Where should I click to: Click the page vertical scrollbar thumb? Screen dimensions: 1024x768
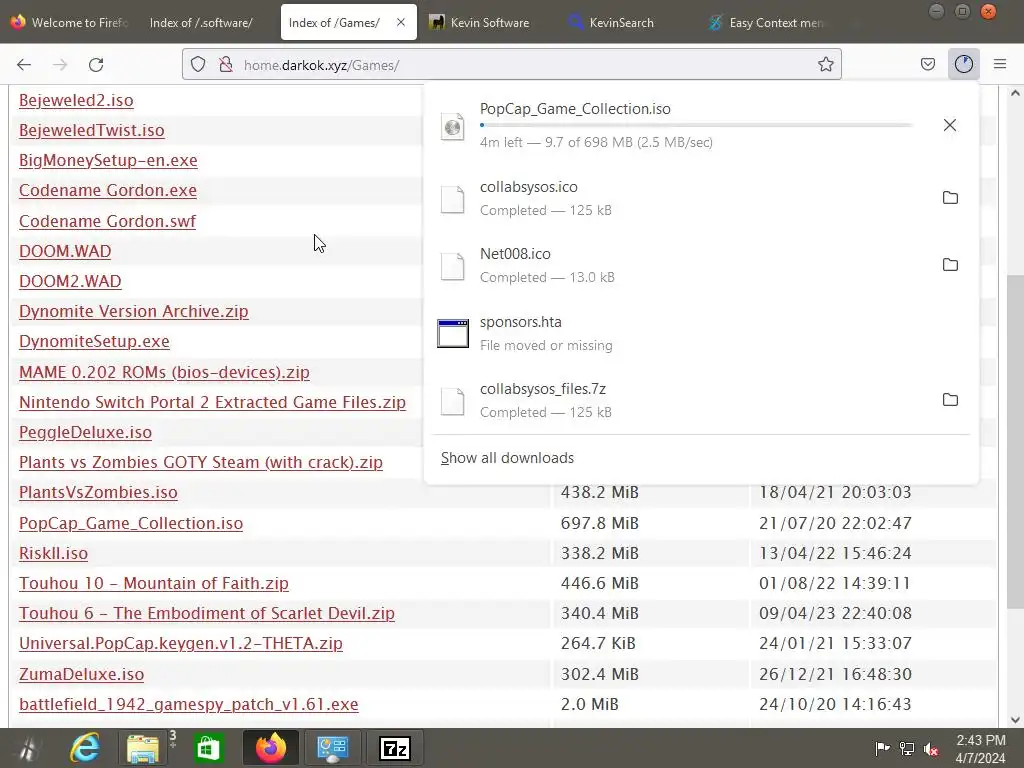pyautogui.click(x=1015, y=442)
